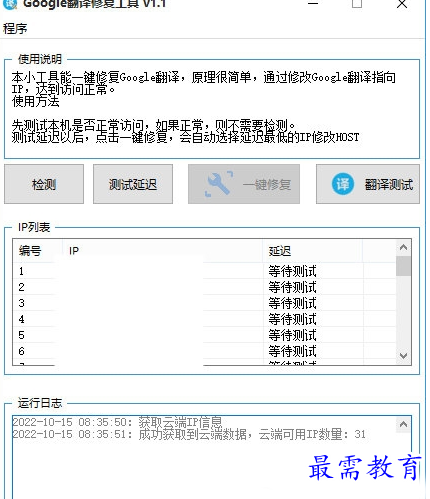Click the 编号 column header
This screenshot has width=430, height=499.
tap(37, 251)
